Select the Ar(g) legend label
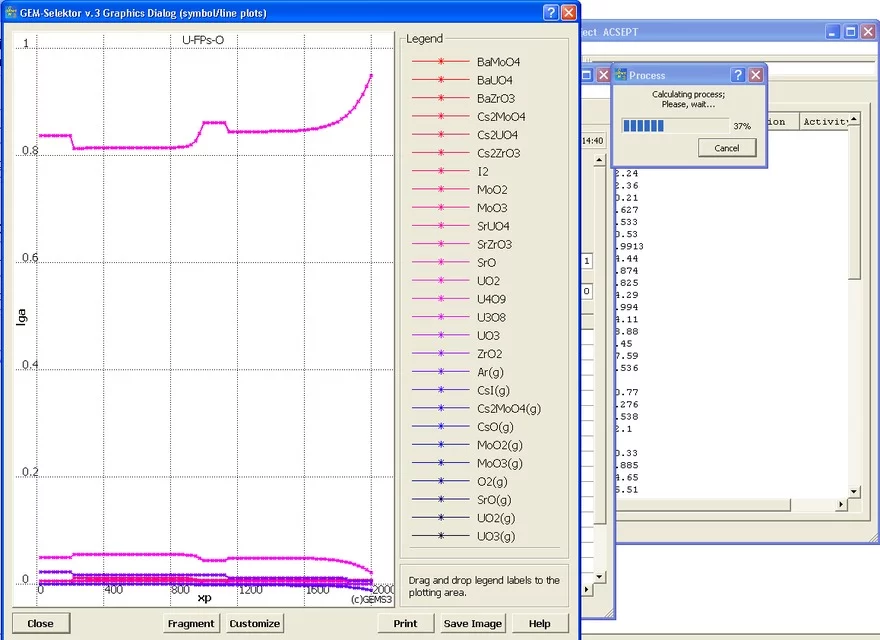 [491, 372]
